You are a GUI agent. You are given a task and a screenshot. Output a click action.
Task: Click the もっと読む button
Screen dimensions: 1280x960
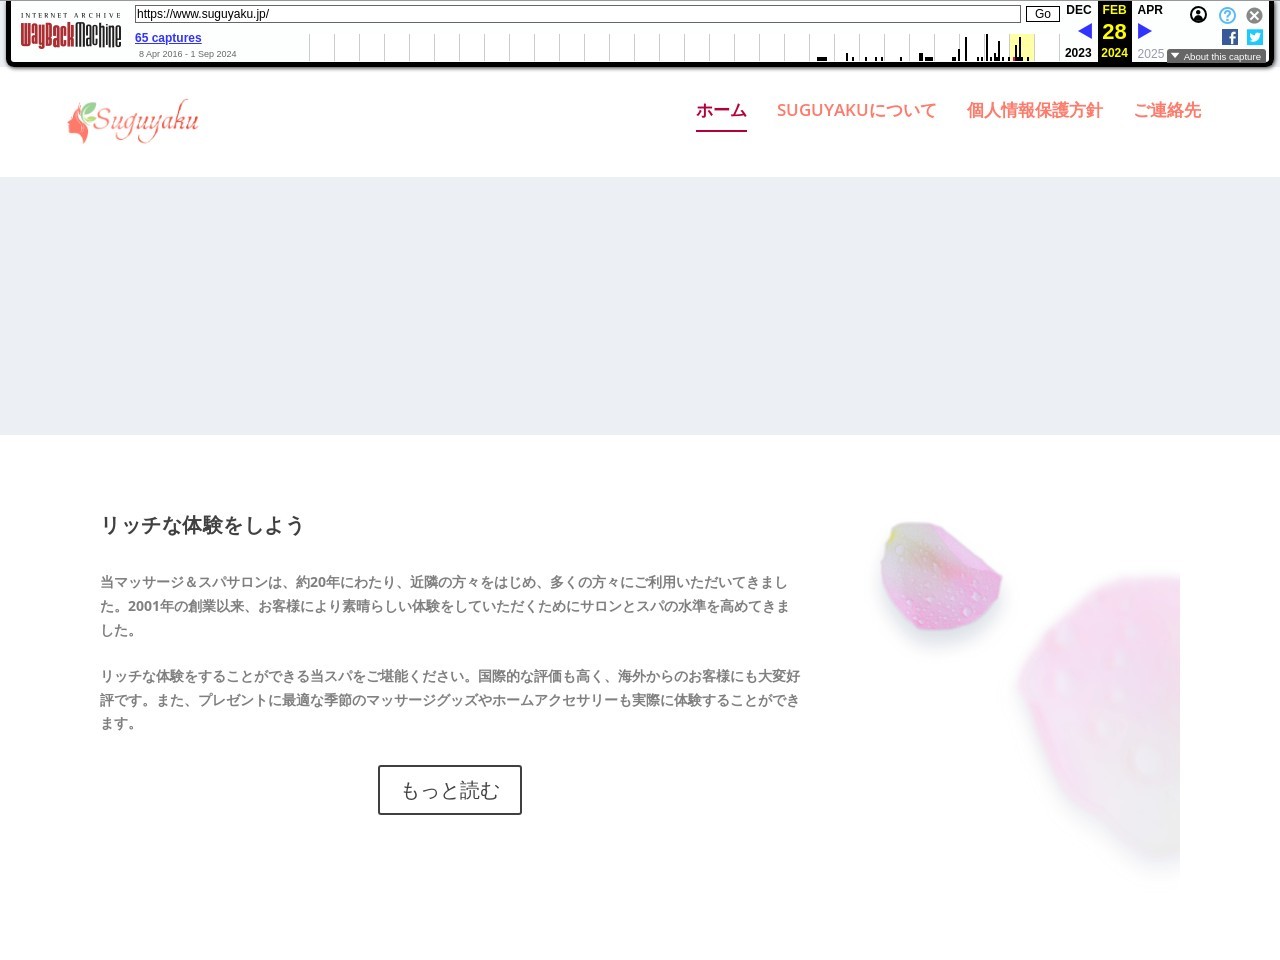click(450, 790)
